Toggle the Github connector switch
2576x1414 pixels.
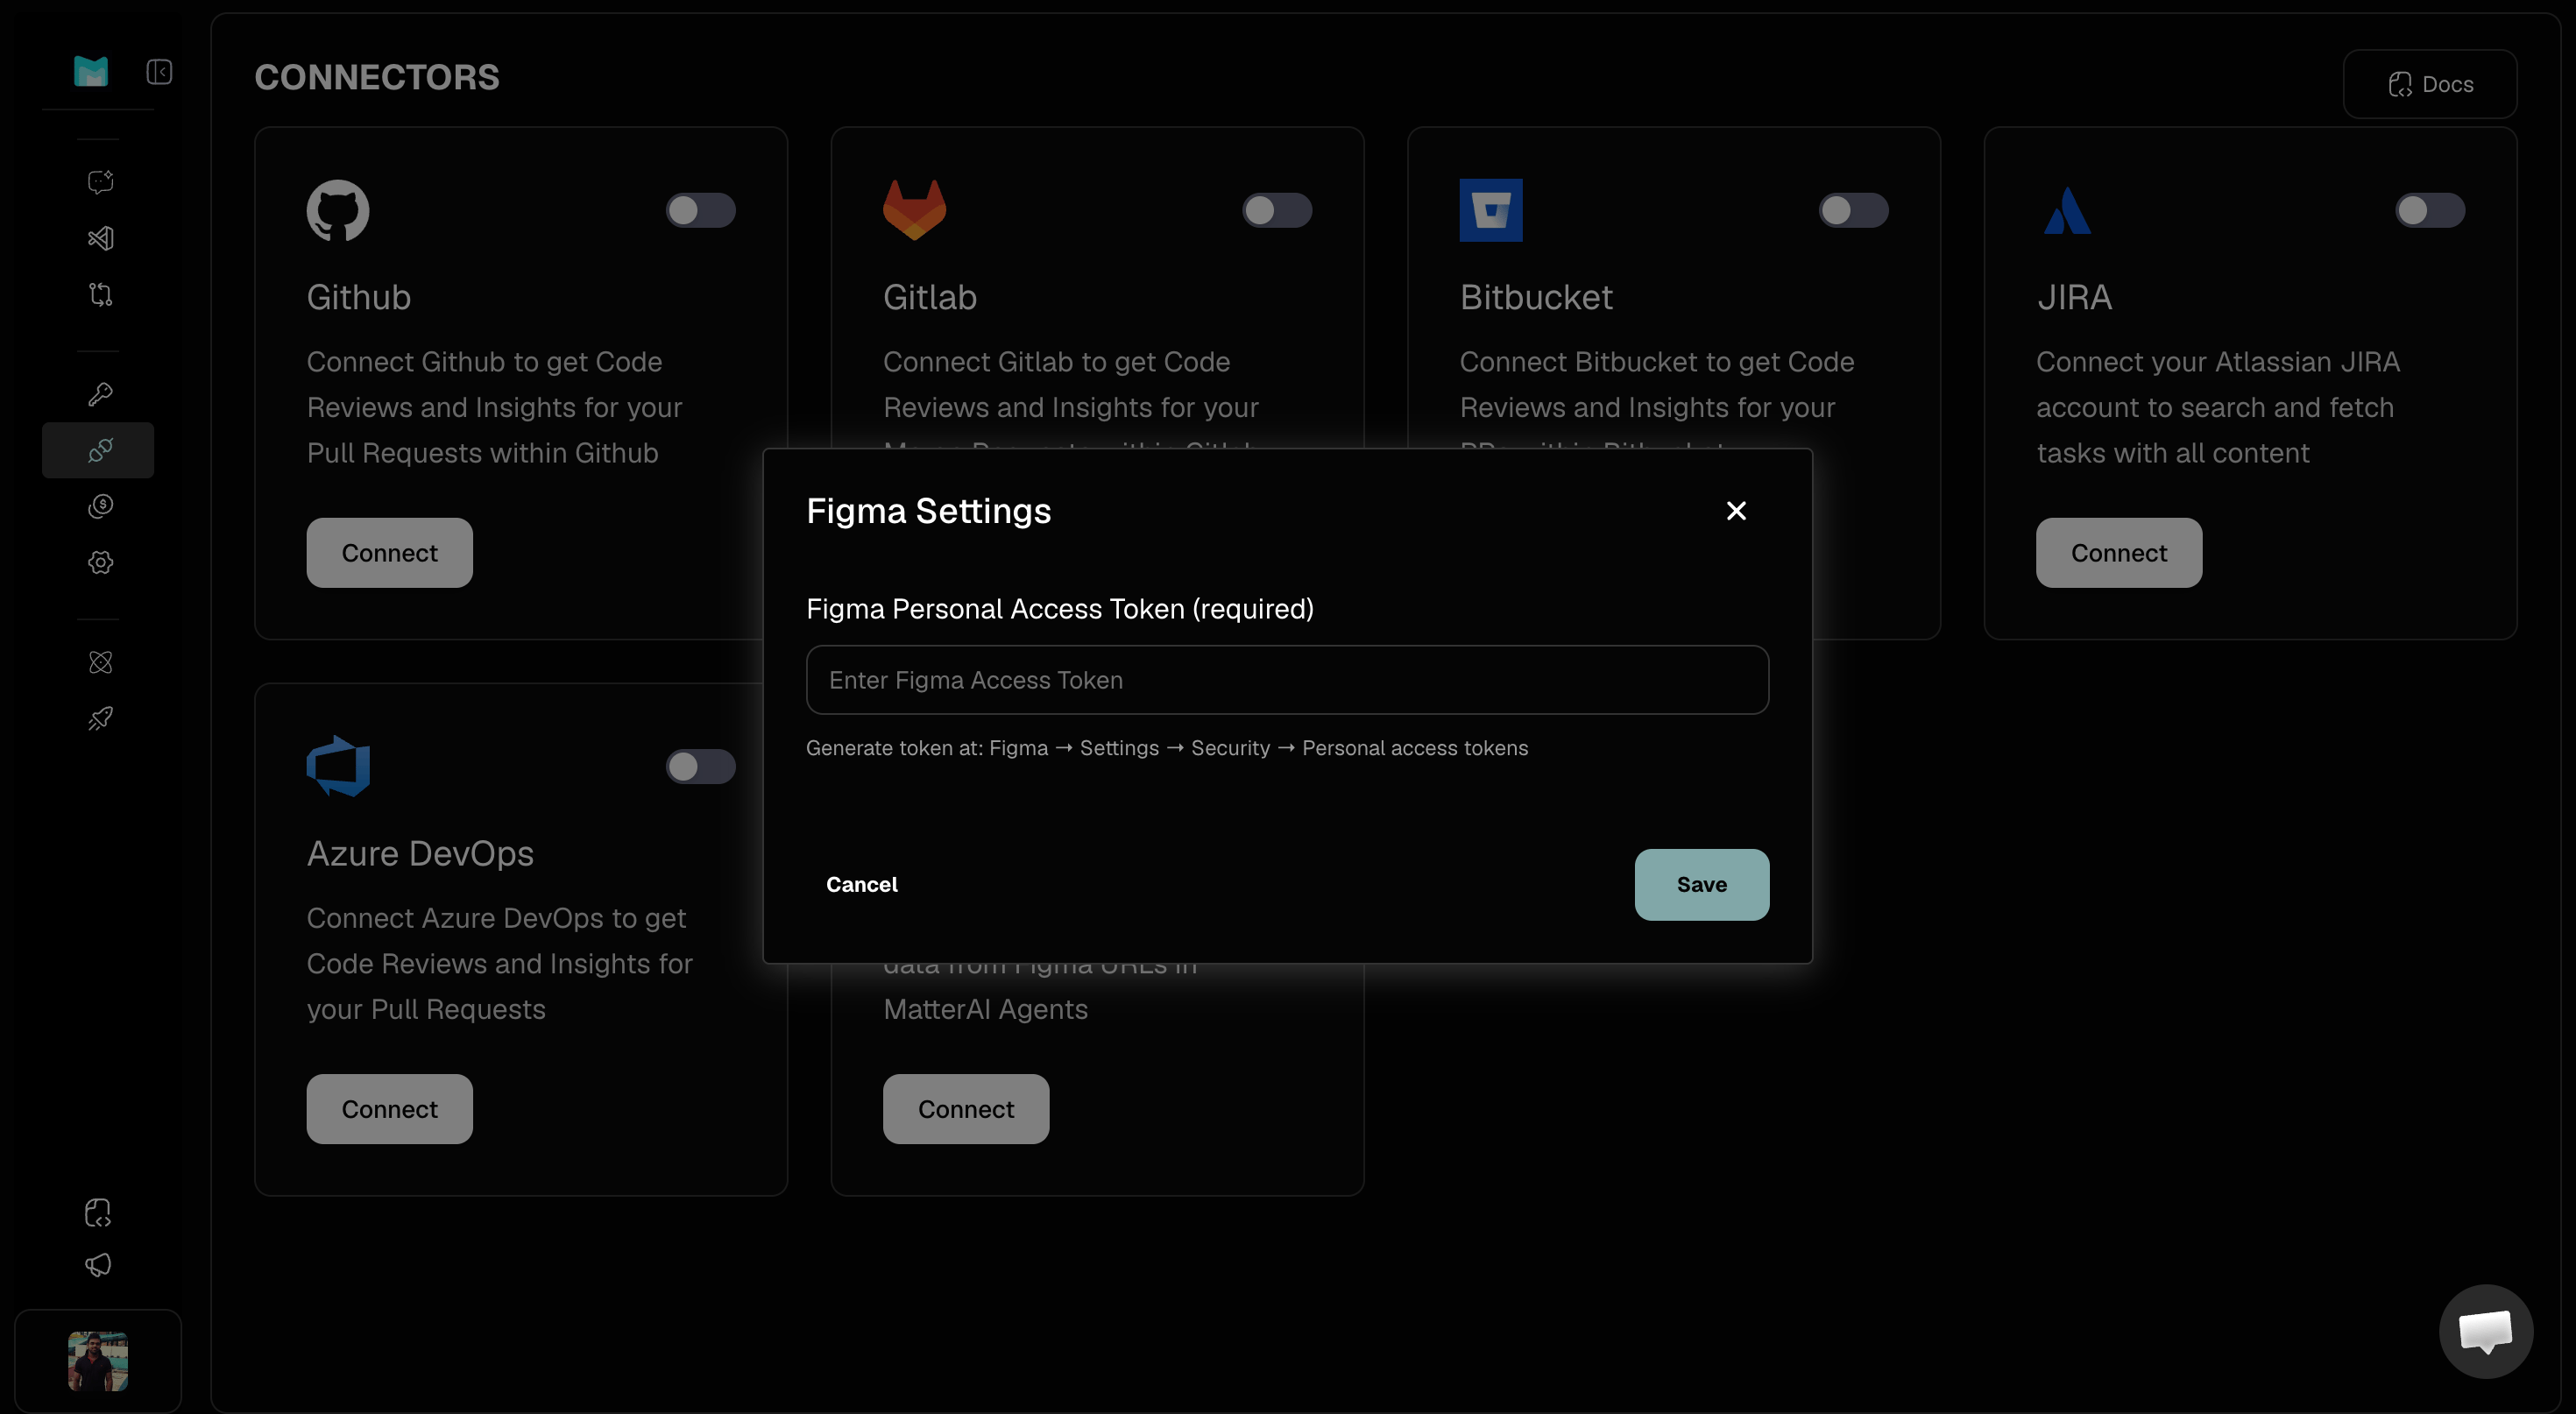pos(701,210)
